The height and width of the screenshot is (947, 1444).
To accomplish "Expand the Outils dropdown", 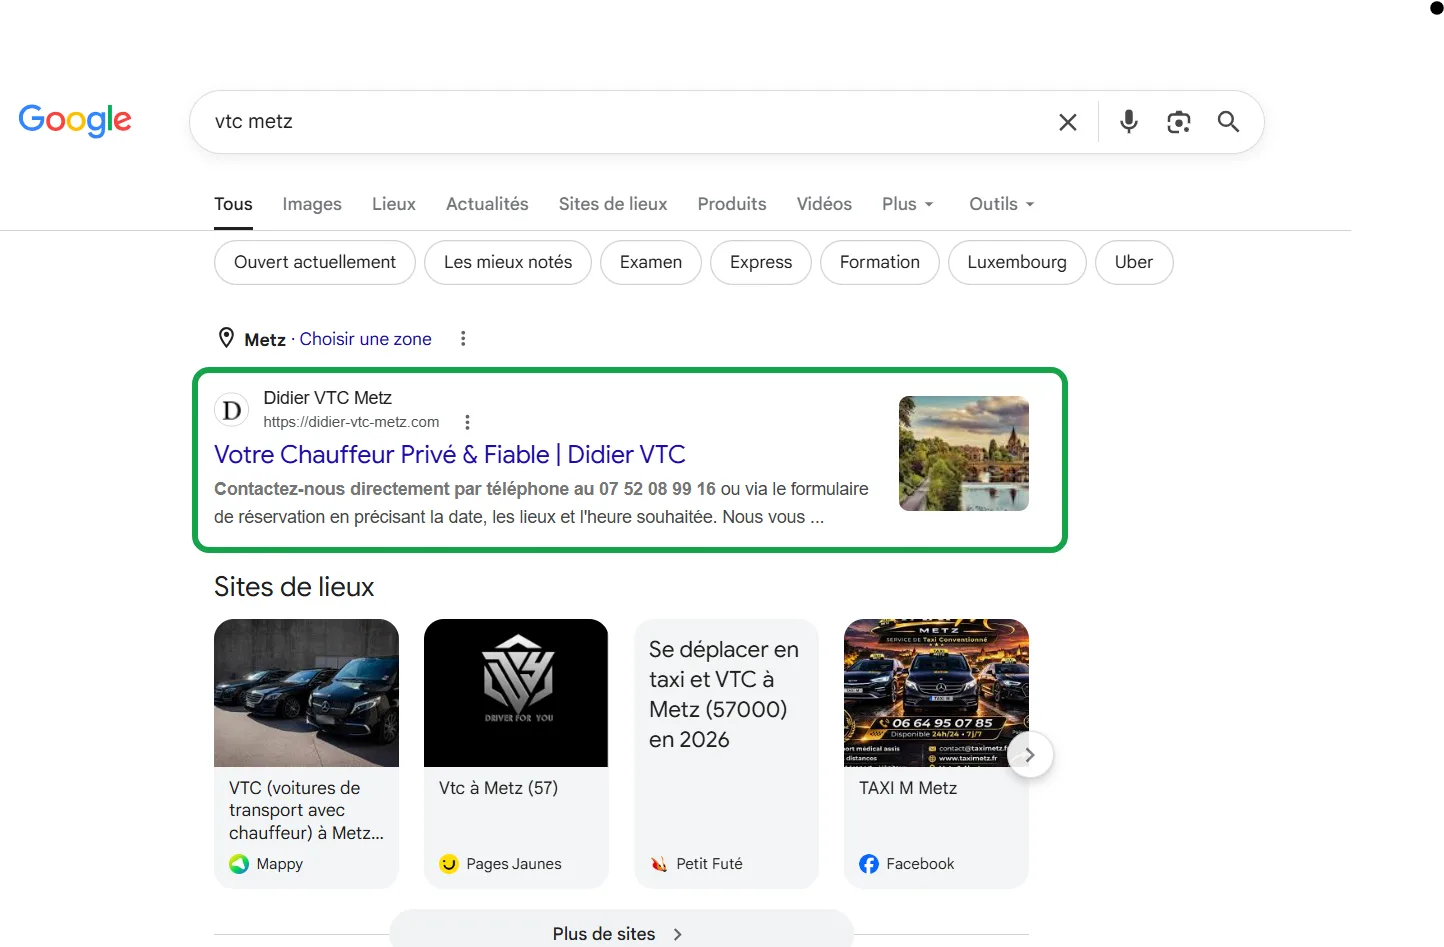I will click(1002, 204).
